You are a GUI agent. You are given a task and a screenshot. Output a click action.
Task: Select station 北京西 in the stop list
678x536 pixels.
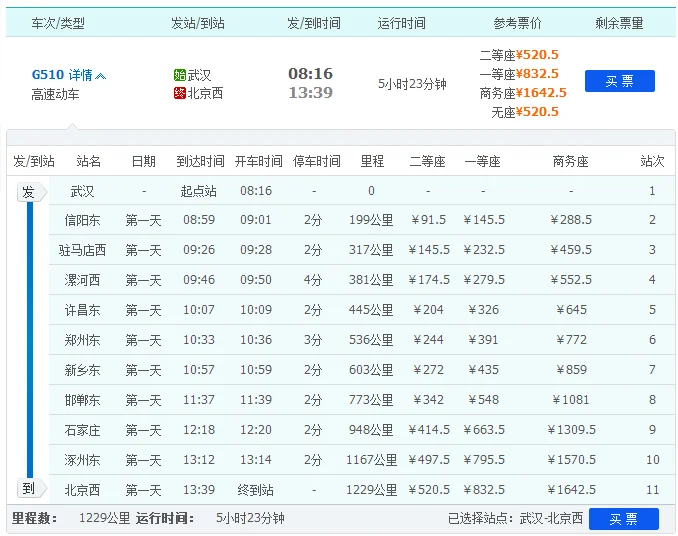click(x=82, y=490)
